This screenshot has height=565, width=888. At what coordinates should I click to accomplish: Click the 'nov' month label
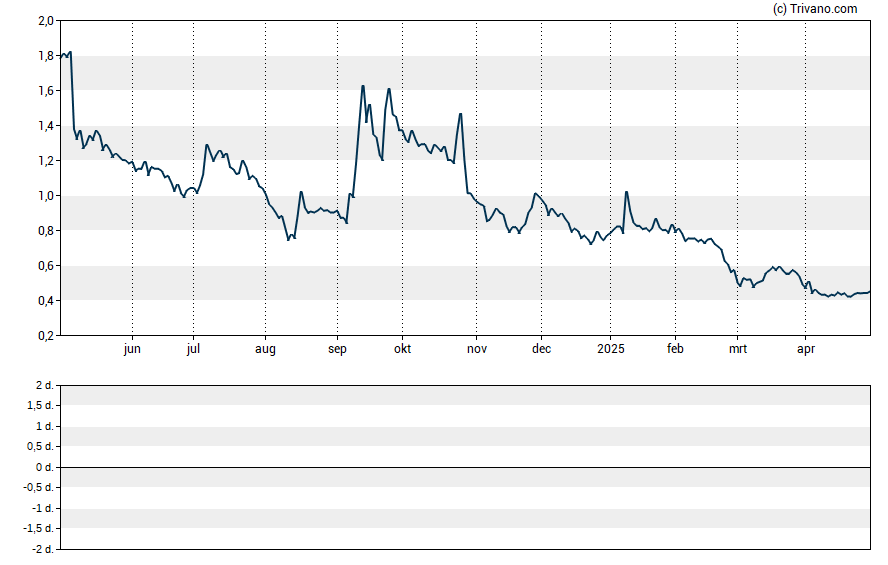(x=477, y=349)
